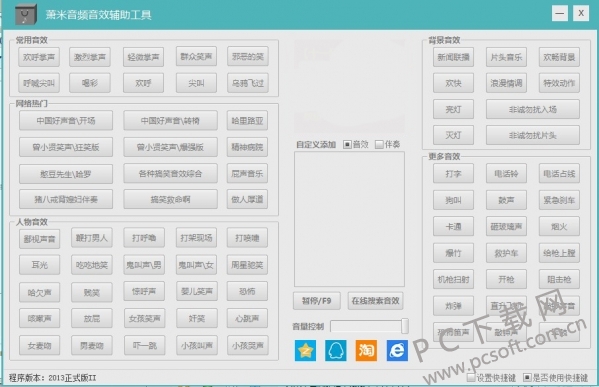Image resolution: width=599 pixels, height=387 pixels.
Task: Play the 婴儿笑声 effect
Action: point(196,291)
